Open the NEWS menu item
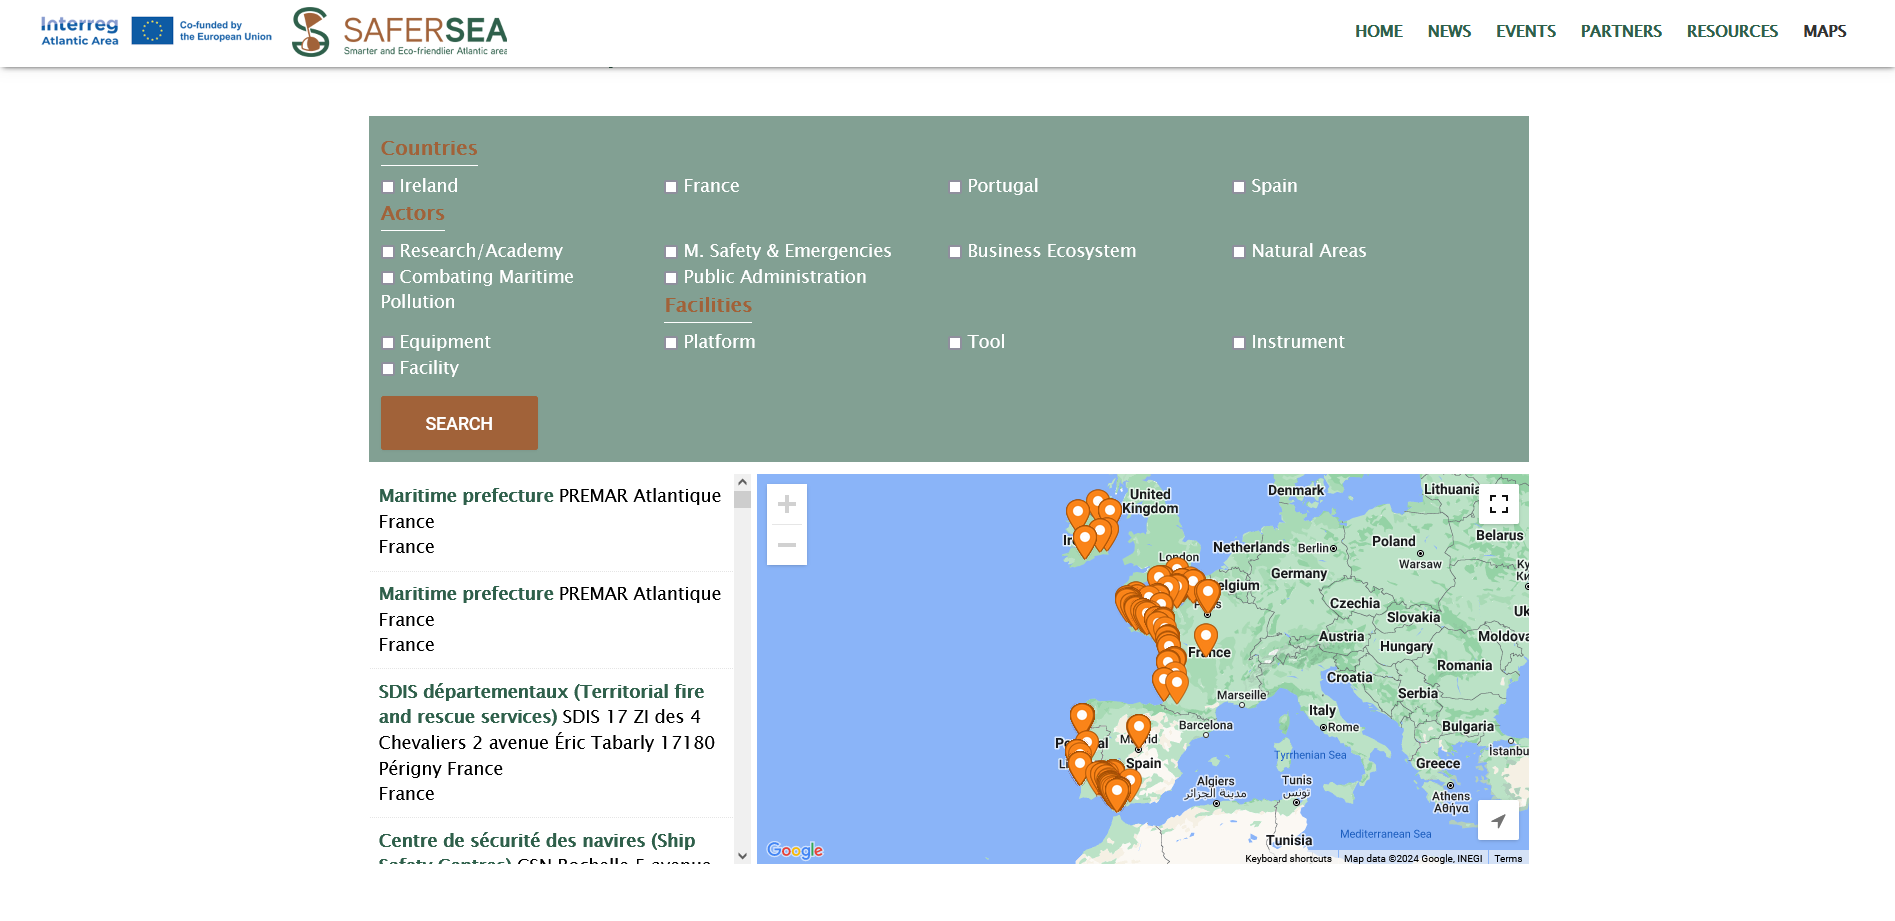 (x=1449, y=31)
